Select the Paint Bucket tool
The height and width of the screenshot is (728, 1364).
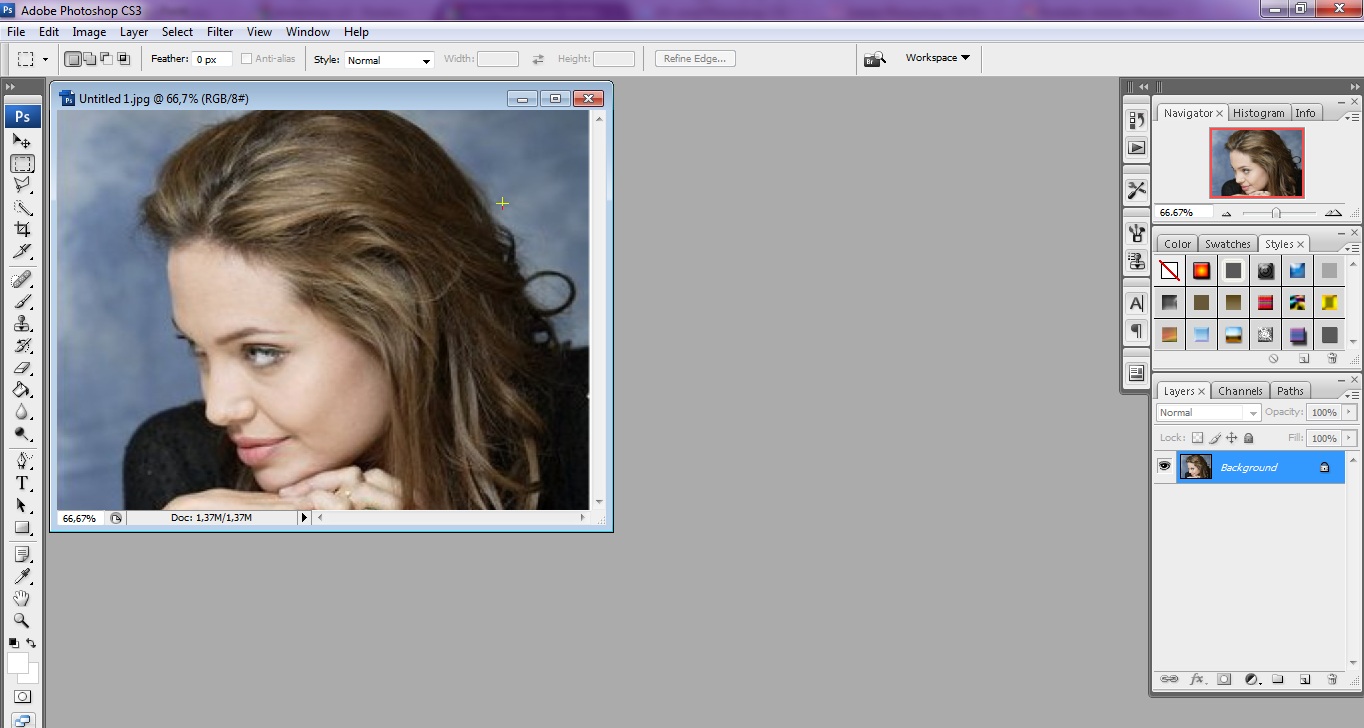point(22,389)
